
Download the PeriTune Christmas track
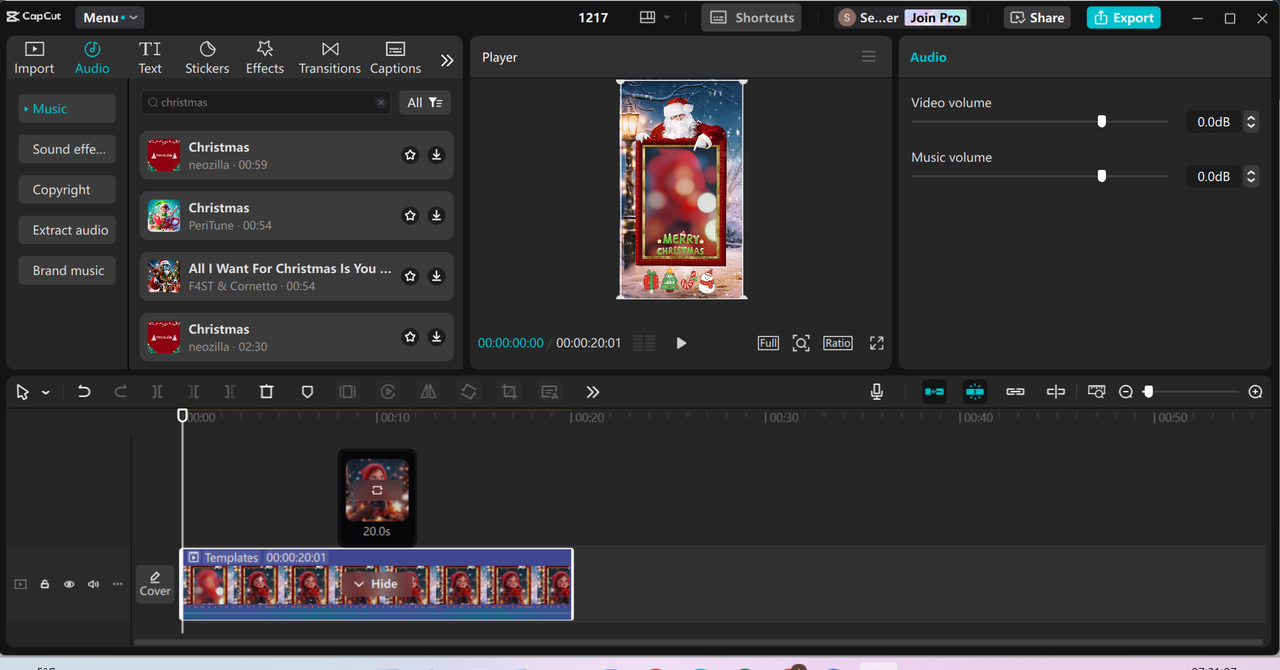436,216
